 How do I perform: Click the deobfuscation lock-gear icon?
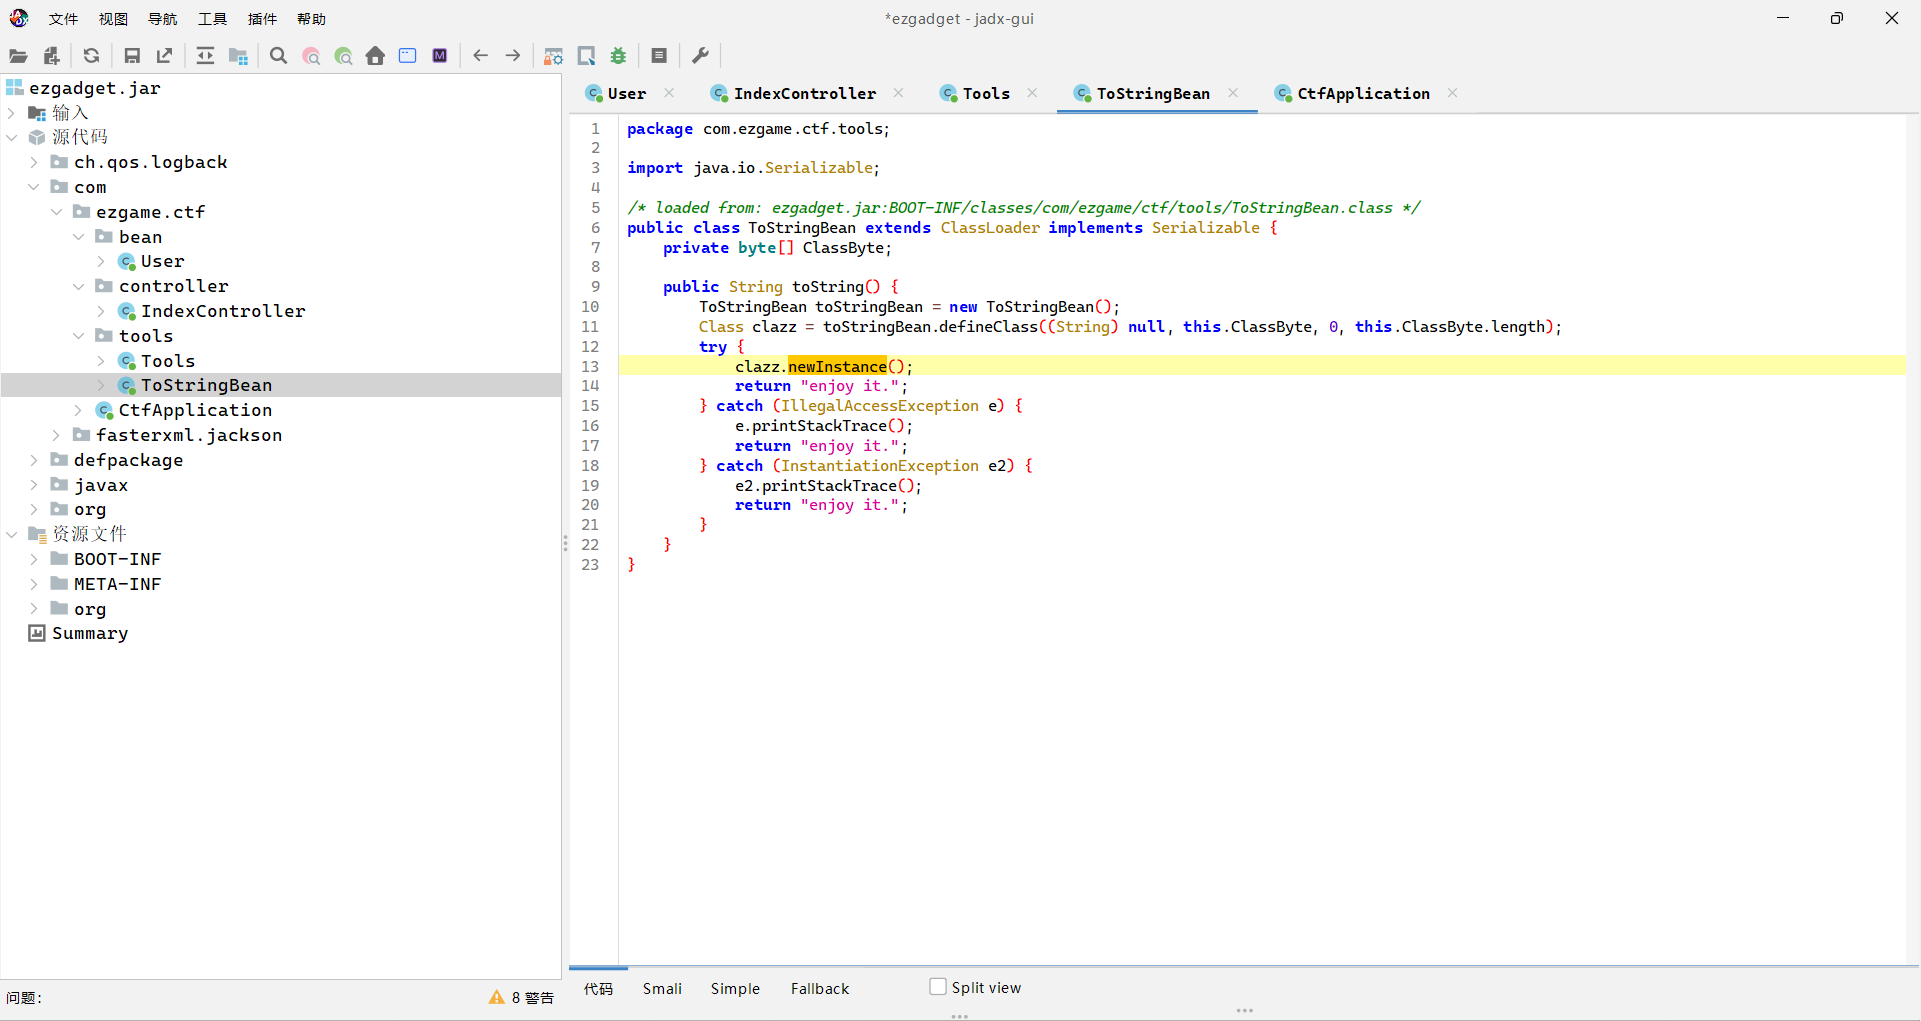[553, 56]
